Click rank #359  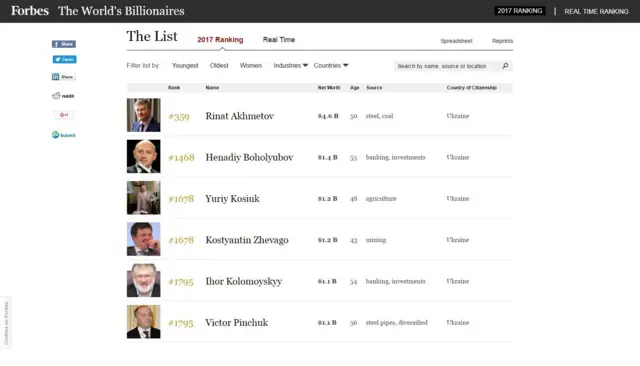coord(179,117)
